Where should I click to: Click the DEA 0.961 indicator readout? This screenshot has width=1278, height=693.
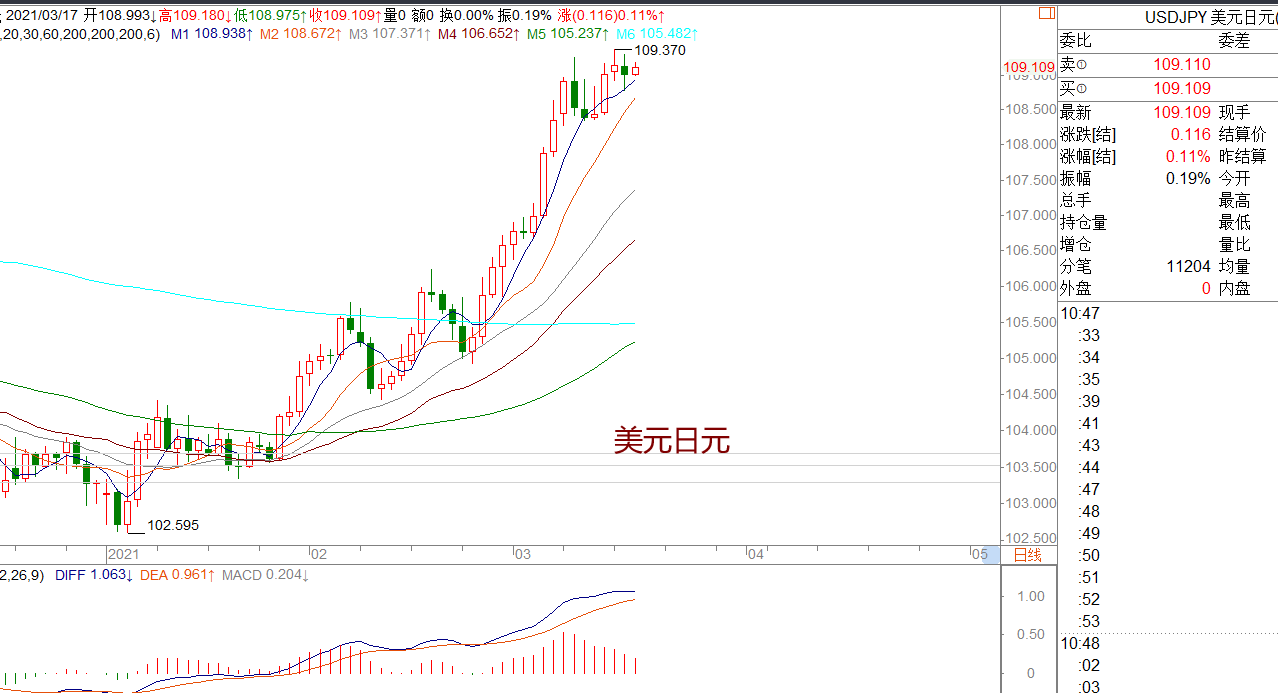[x=178, y=575]
